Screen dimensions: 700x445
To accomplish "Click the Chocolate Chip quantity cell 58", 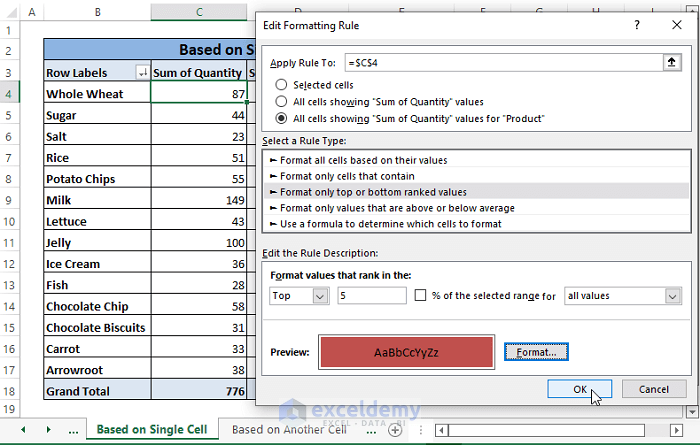I will point(199,306).
